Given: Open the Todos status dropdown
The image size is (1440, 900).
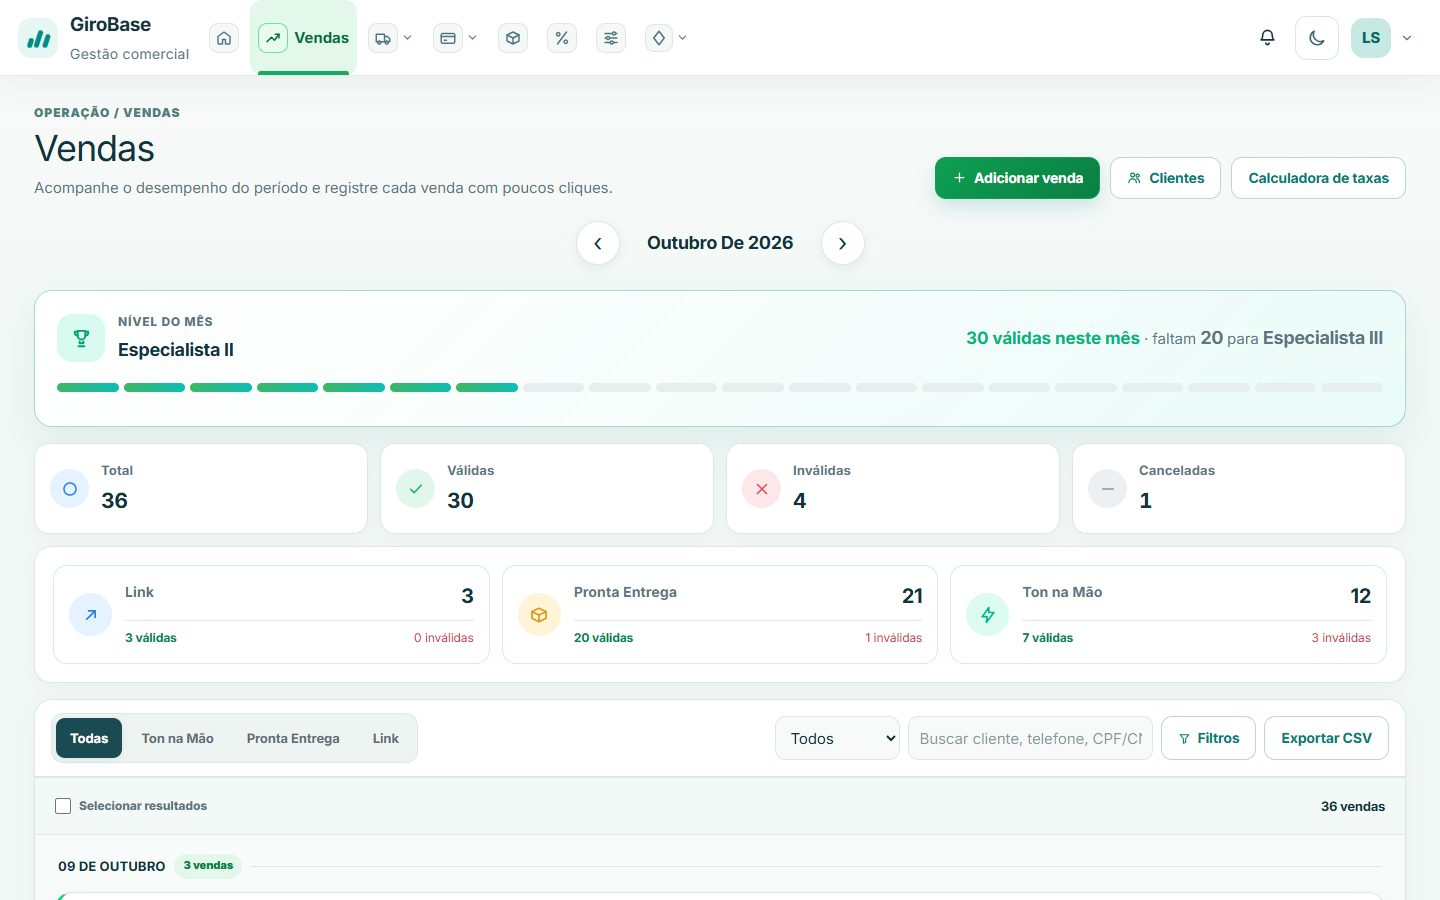Looking at the screenshot, I should click(838, 738).
